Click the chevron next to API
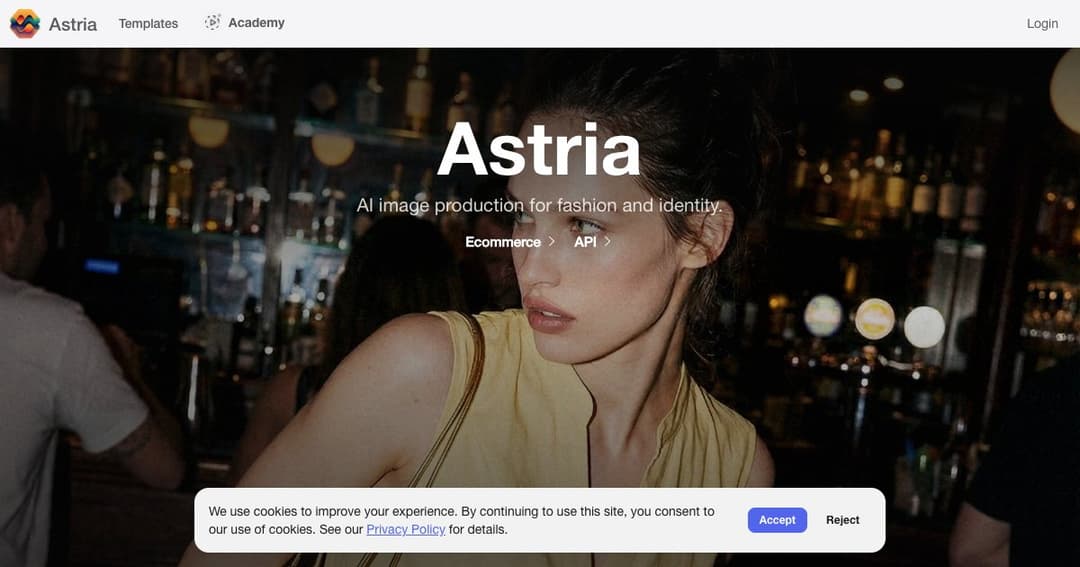This screenshot has height=567, width=1080. pos(607,241)
